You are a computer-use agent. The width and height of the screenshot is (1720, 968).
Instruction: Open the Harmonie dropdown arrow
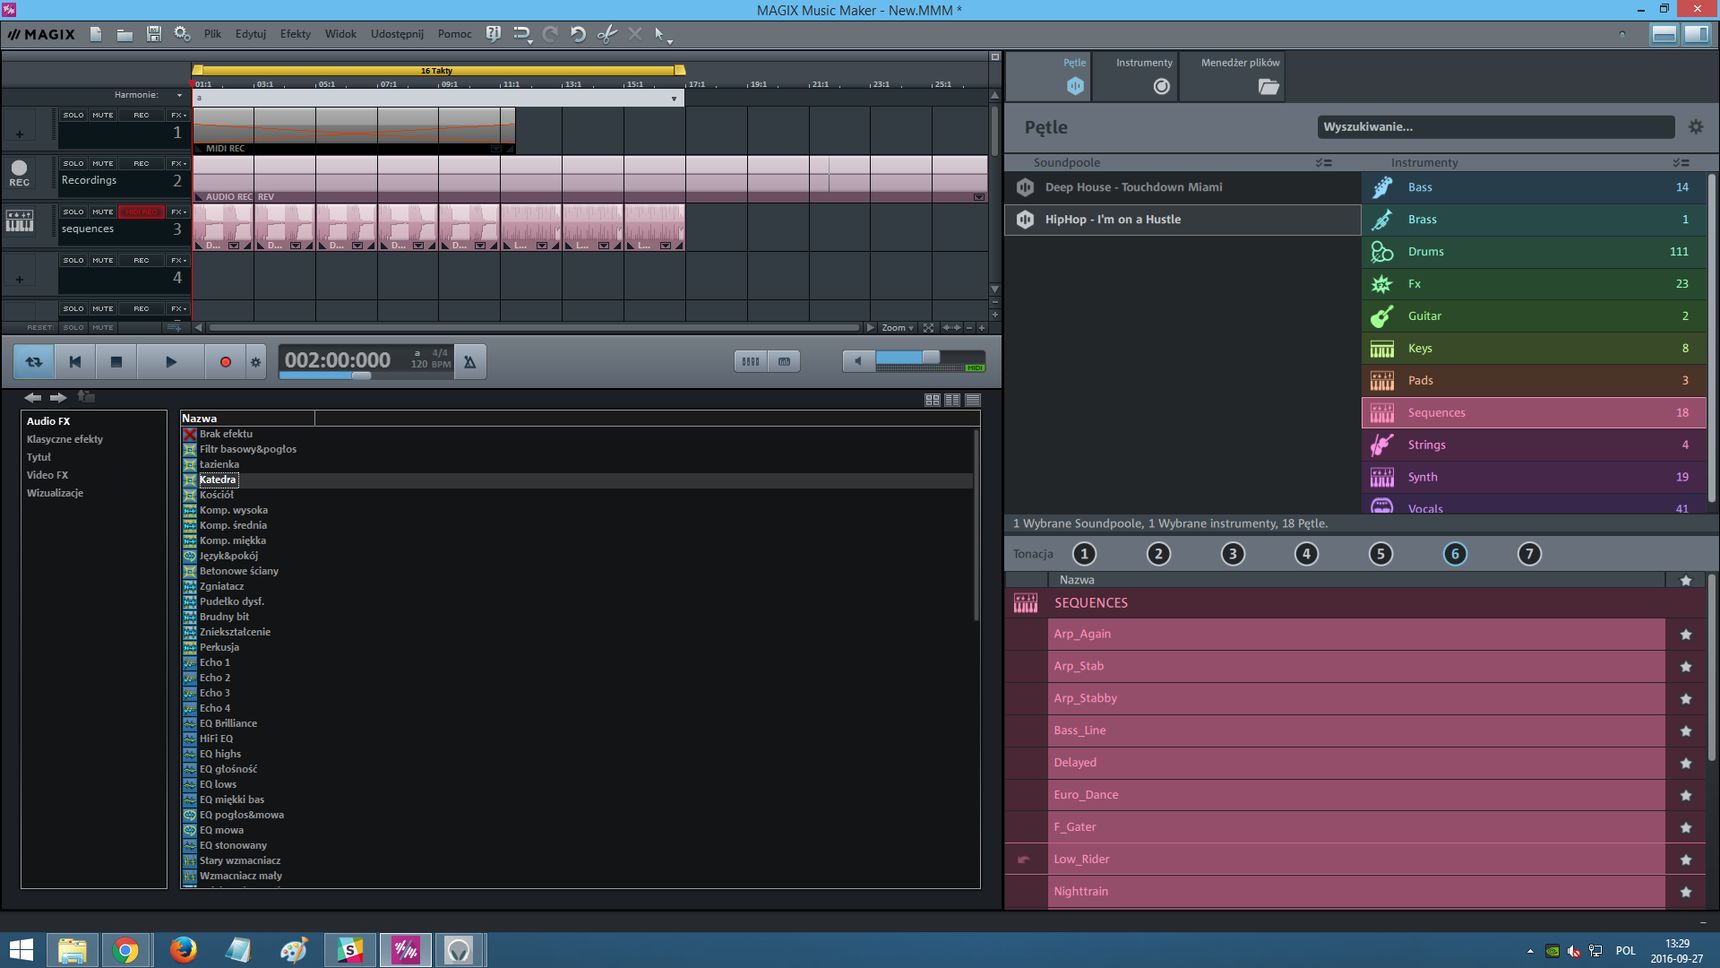coord(179,95)
